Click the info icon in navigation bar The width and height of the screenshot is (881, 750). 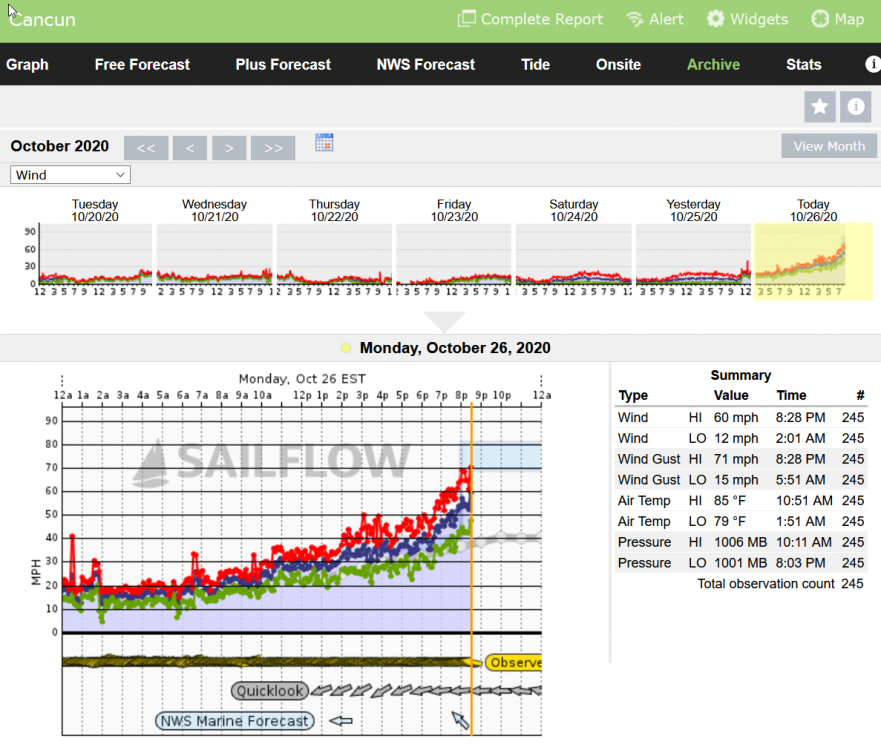872,64
